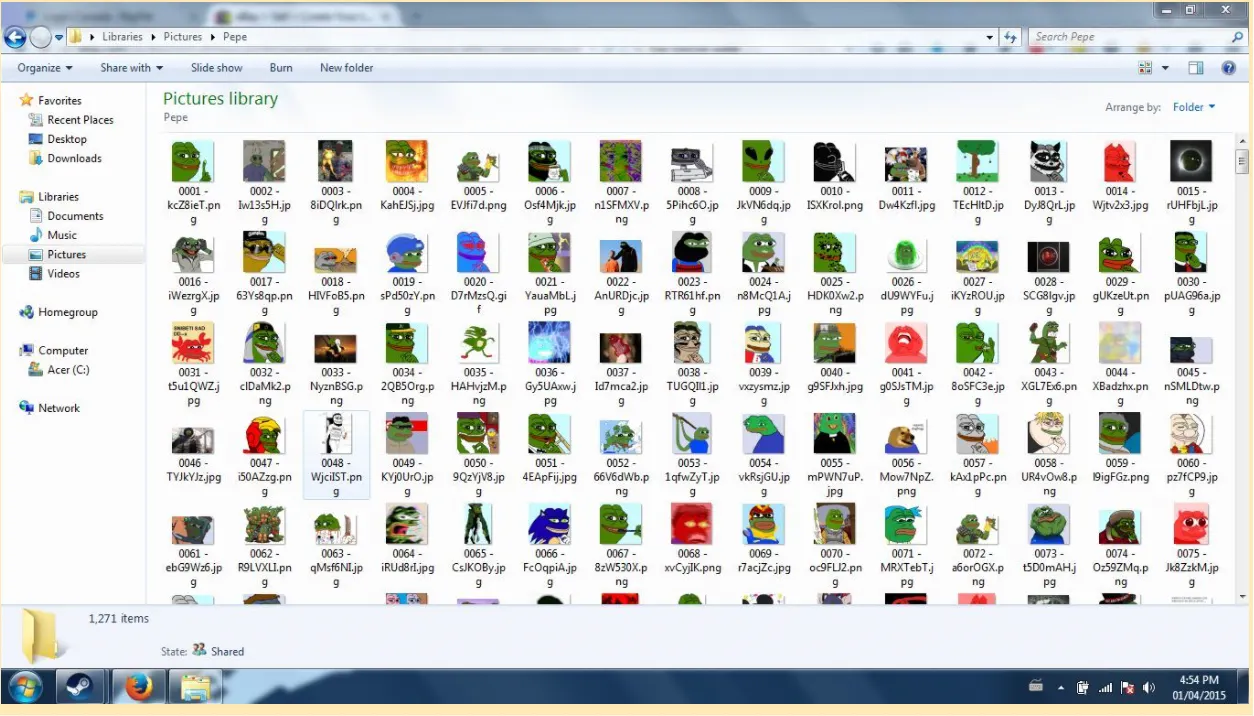
Task: Launch Firefox from the taskbar
Action: pyautogui.click(x=138, y=688)
